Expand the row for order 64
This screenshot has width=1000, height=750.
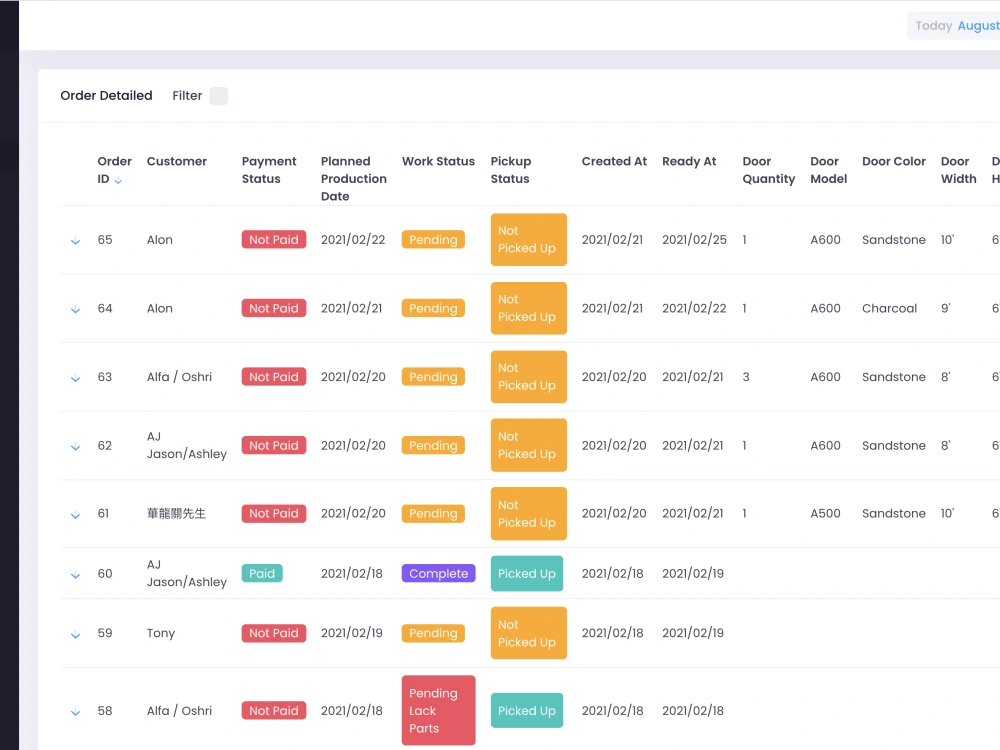pyautogui.click(x=75, y=309)
